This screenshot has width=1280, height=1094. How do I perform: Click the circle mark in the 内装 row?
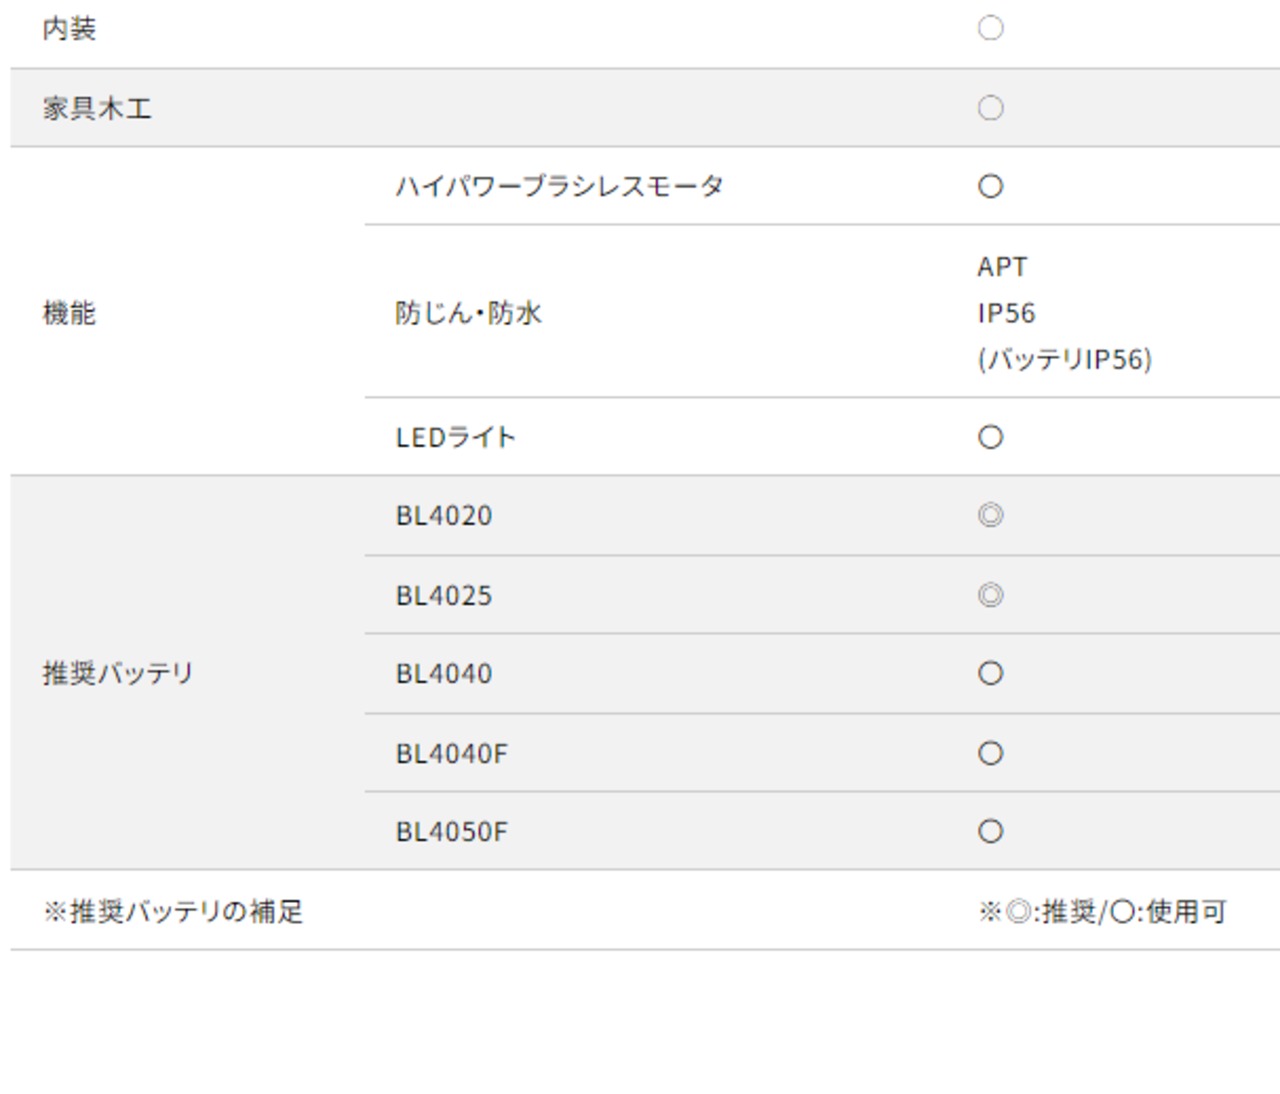pos(990,28)
